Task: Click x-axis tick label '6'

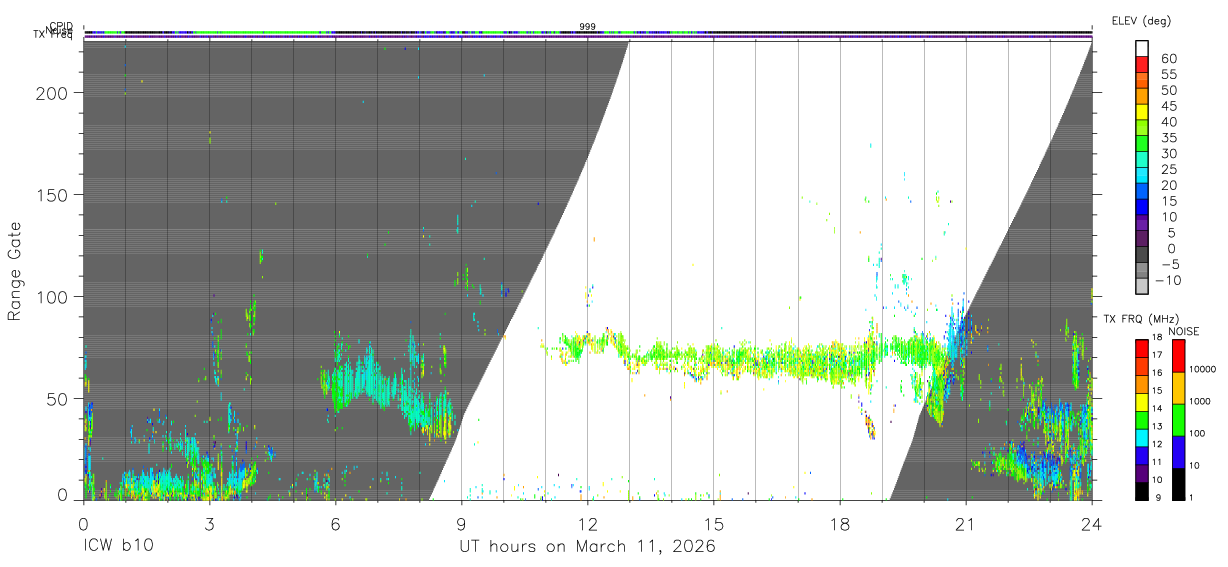Action: 335,523
